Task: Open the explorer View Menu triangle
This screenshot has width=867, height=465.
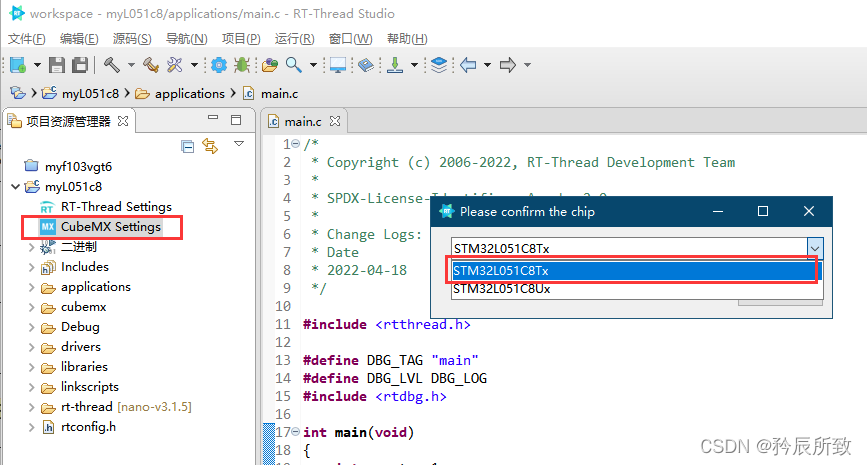Action: 239,144
